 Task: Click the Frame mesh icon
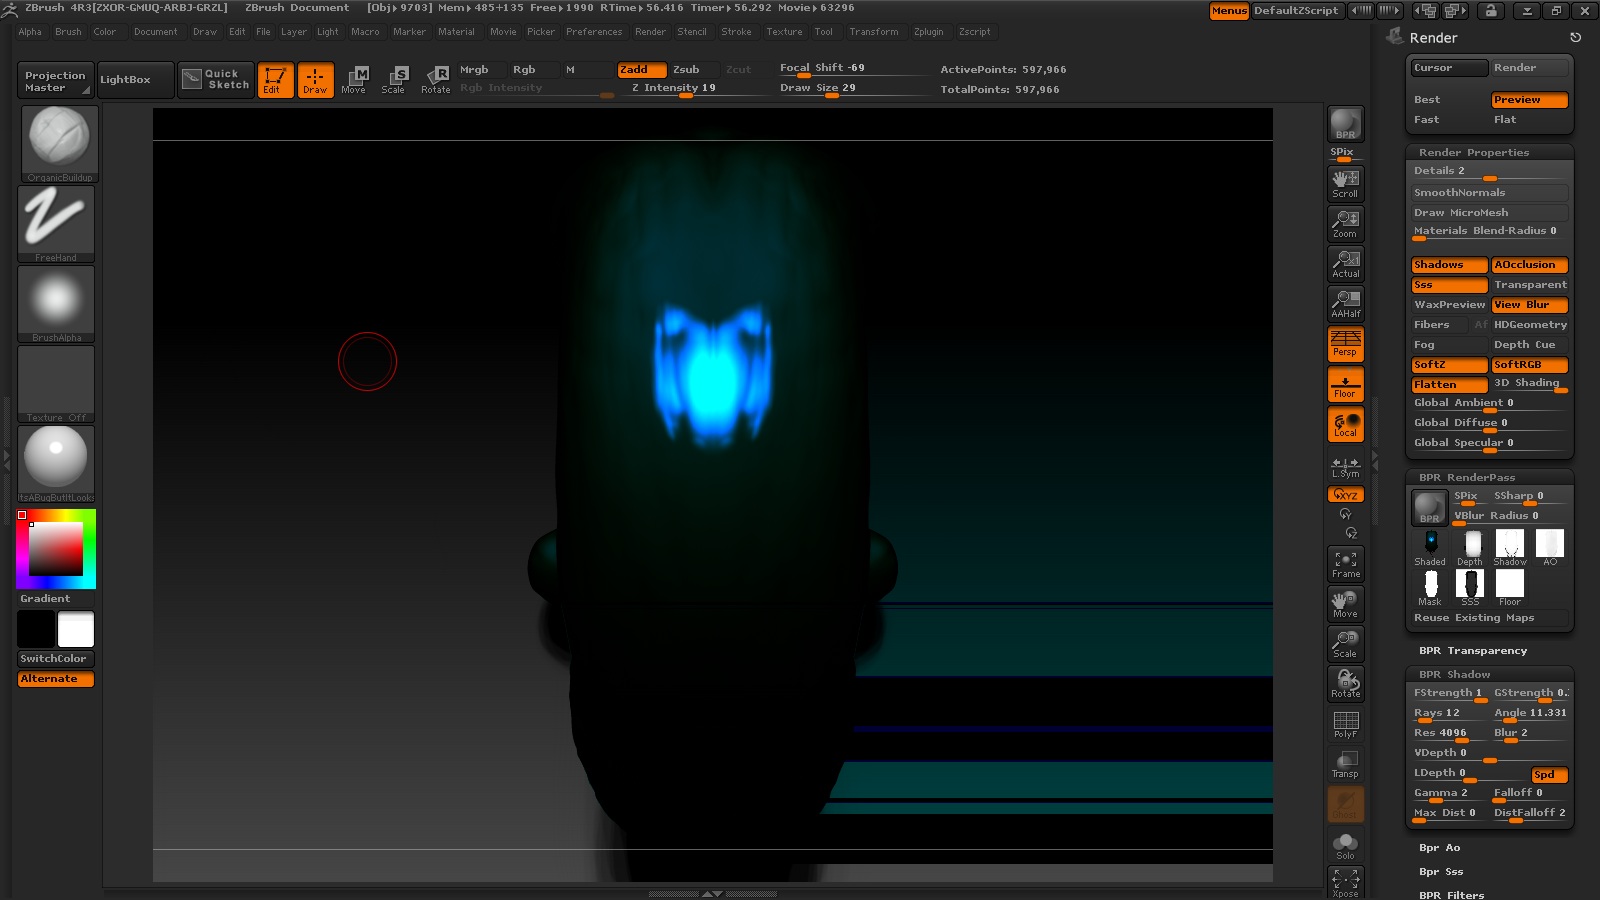click(x=1345, y=564)
